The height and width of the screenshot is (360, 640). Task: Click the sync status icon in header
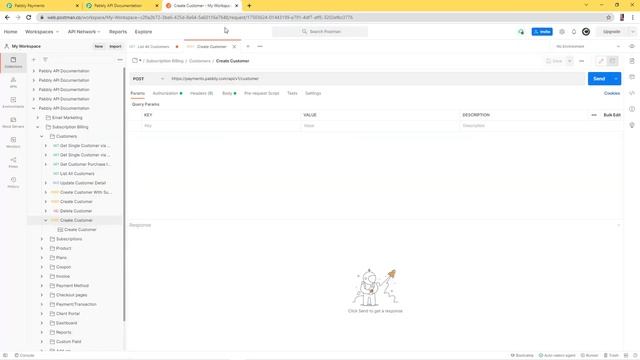521,32
